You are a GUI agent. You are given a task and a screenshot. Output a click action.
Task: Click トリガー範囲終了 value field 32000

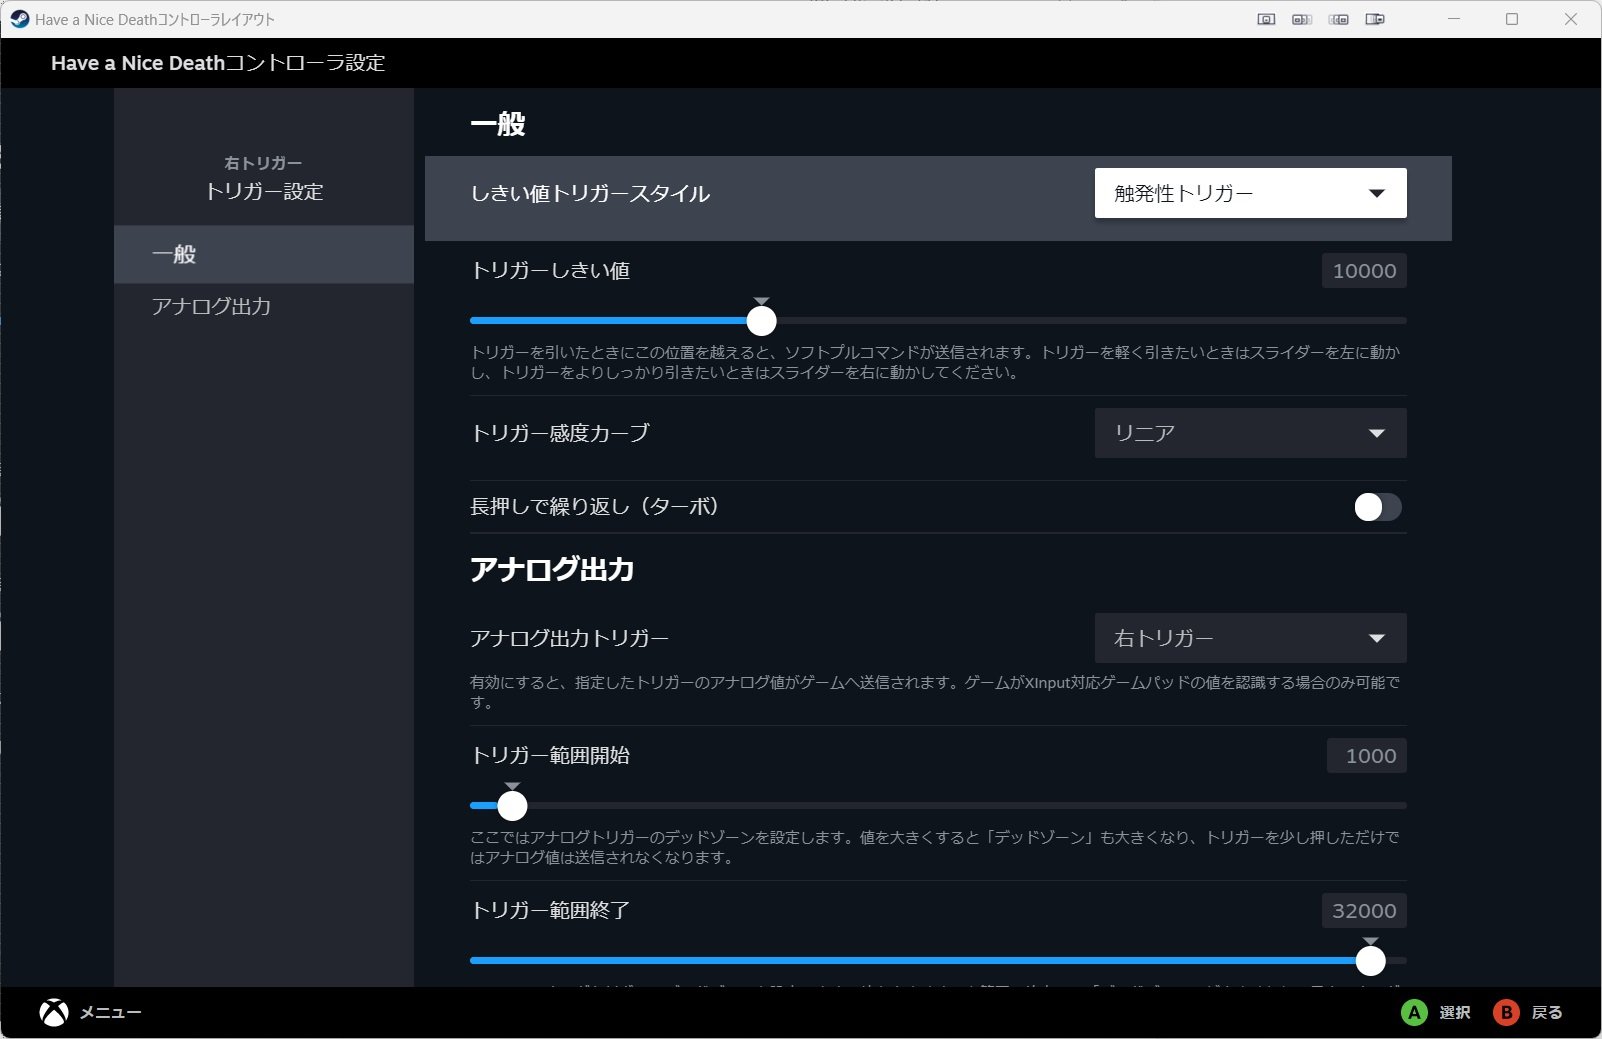tap(1364, 911)
